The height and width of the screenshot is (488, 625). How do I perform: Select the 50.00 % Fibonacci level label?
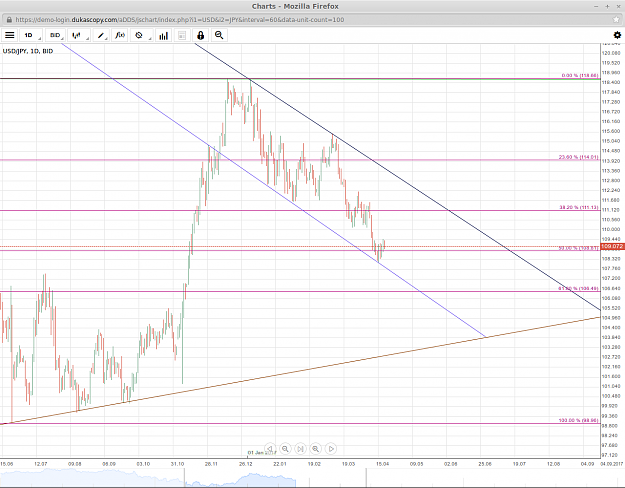tap(578, 248)
